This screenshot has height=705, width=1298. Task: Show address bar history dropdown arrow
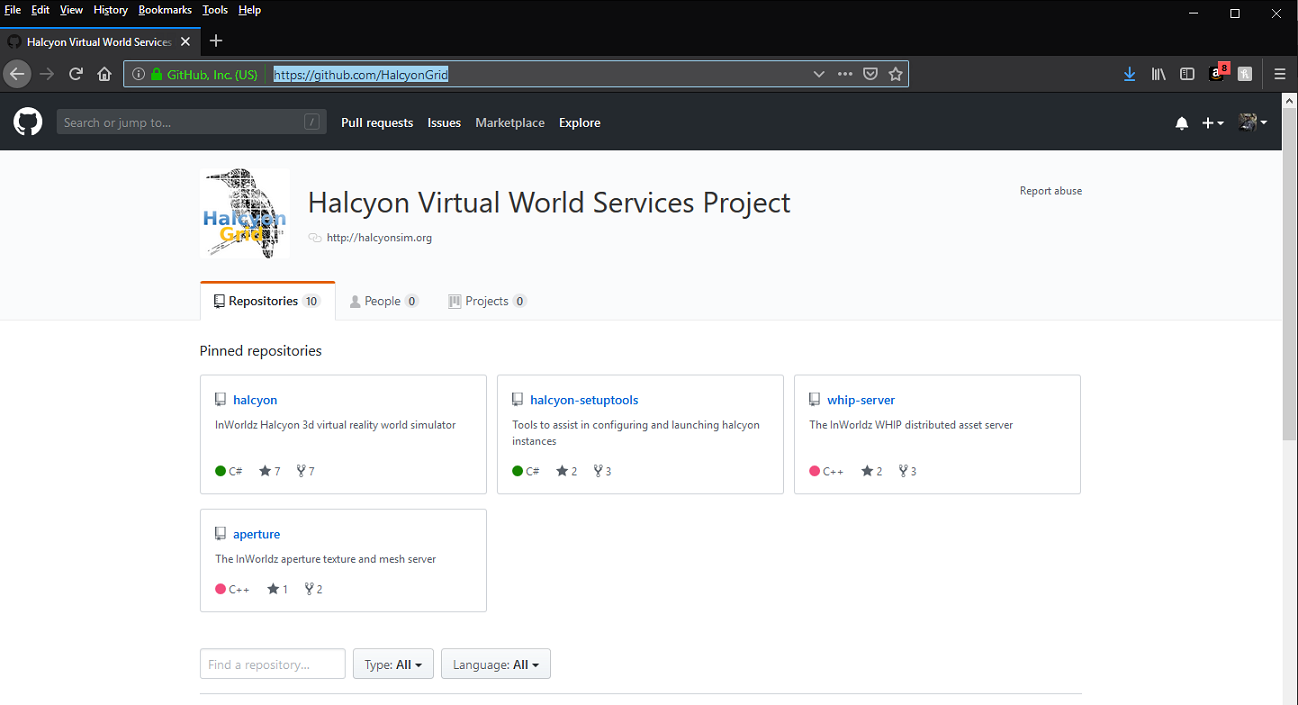819,74
